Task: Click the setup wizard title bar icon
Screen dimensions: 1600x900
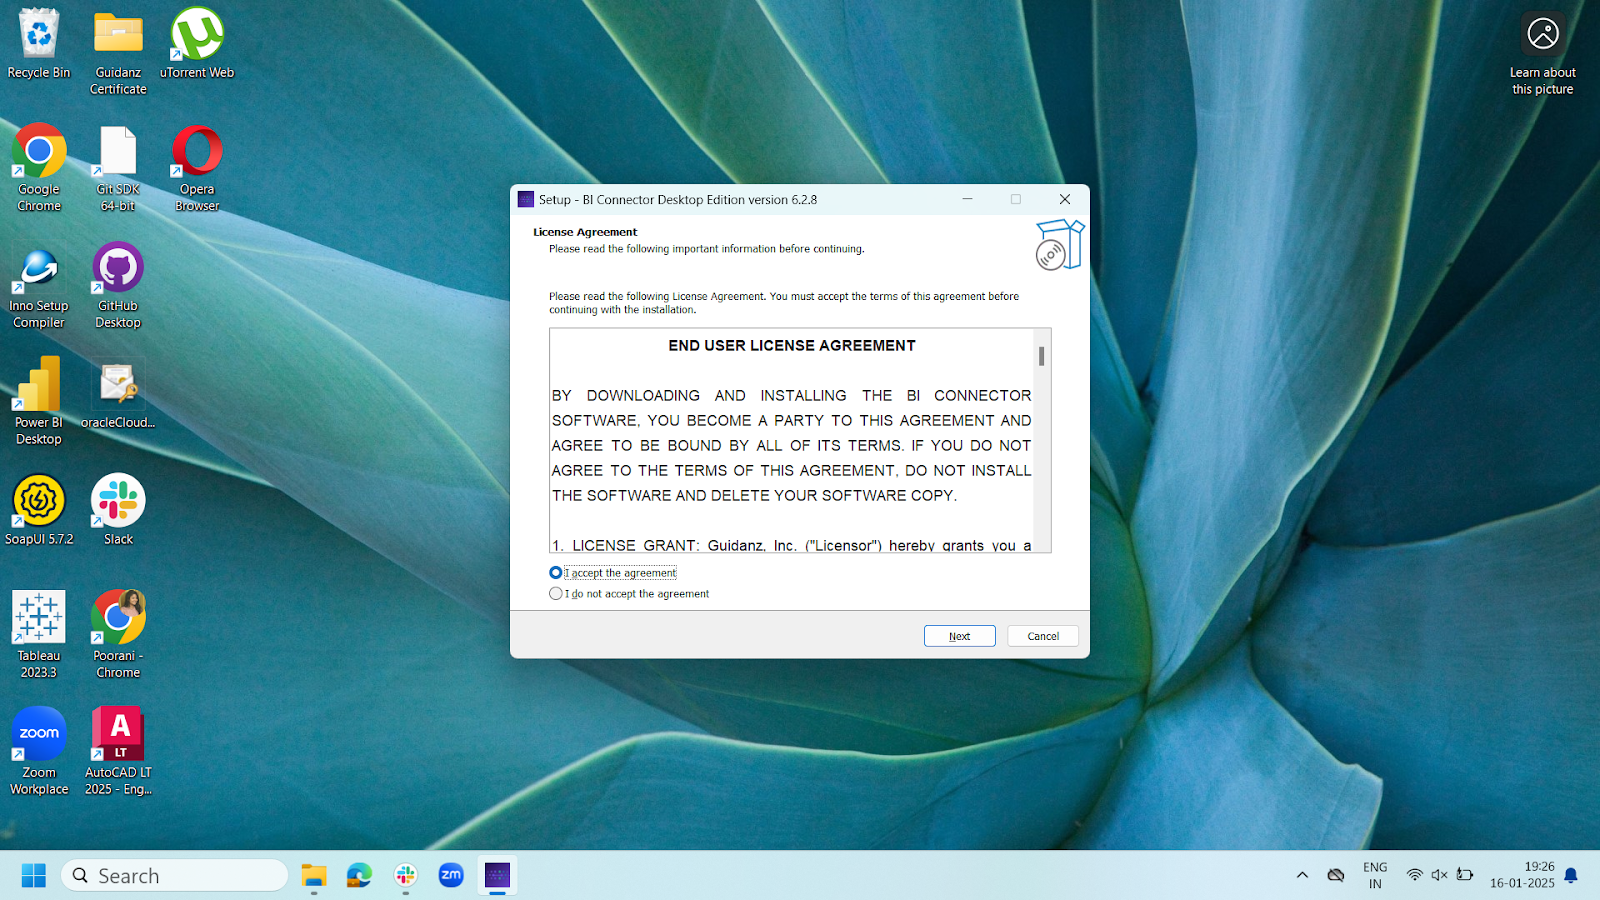Action: click(x=526, y=199)
